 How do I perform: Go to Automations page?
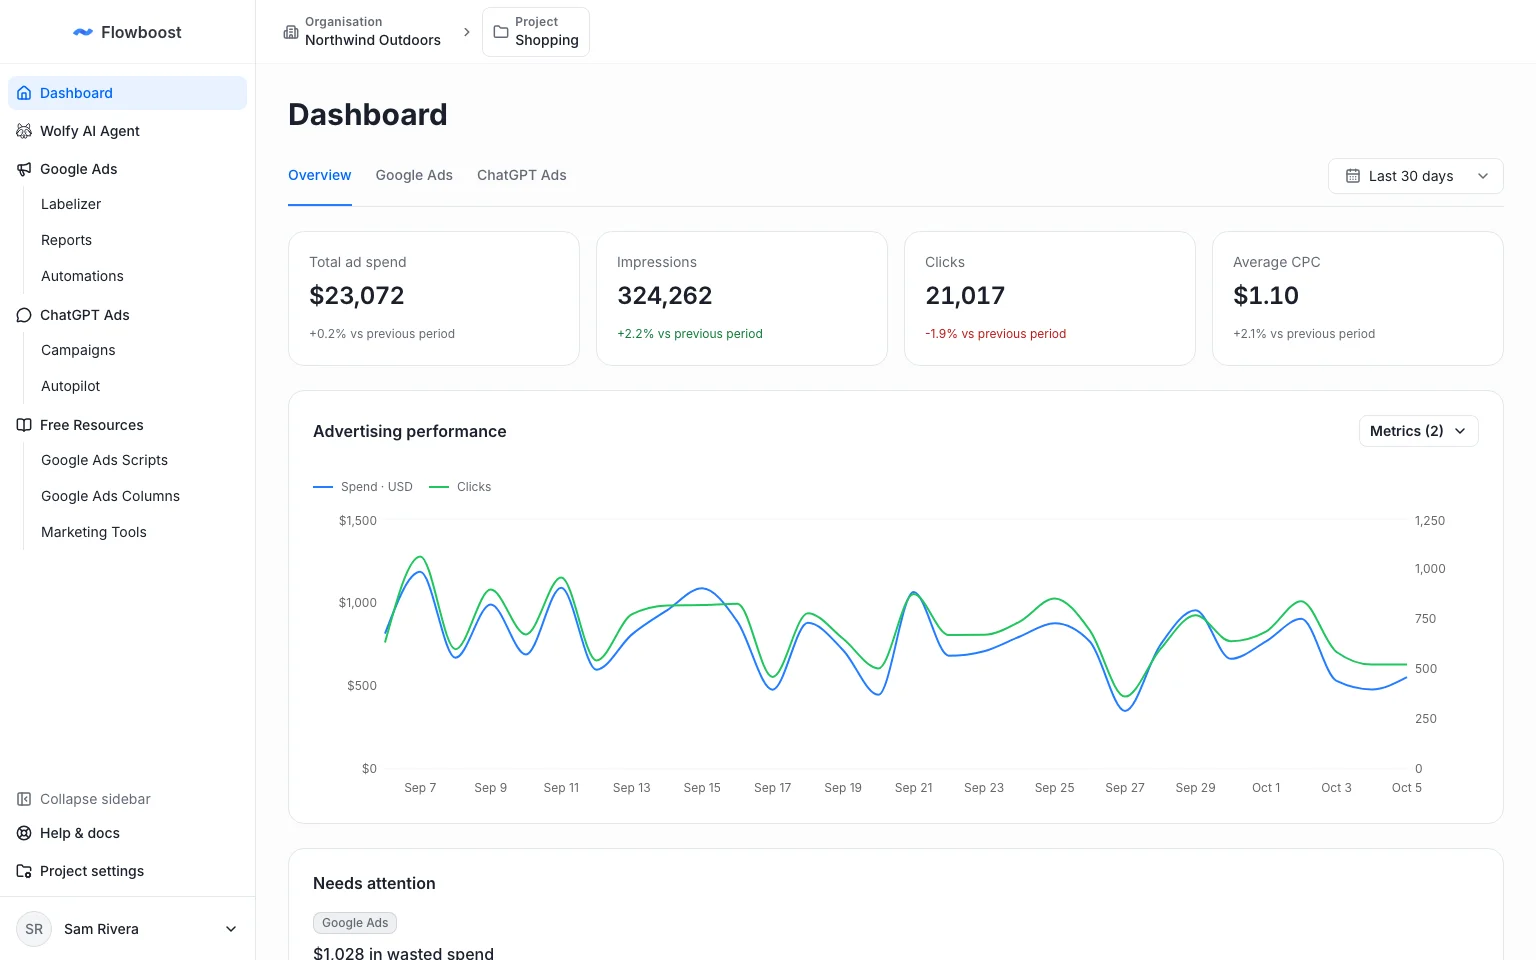pos(82,276)
